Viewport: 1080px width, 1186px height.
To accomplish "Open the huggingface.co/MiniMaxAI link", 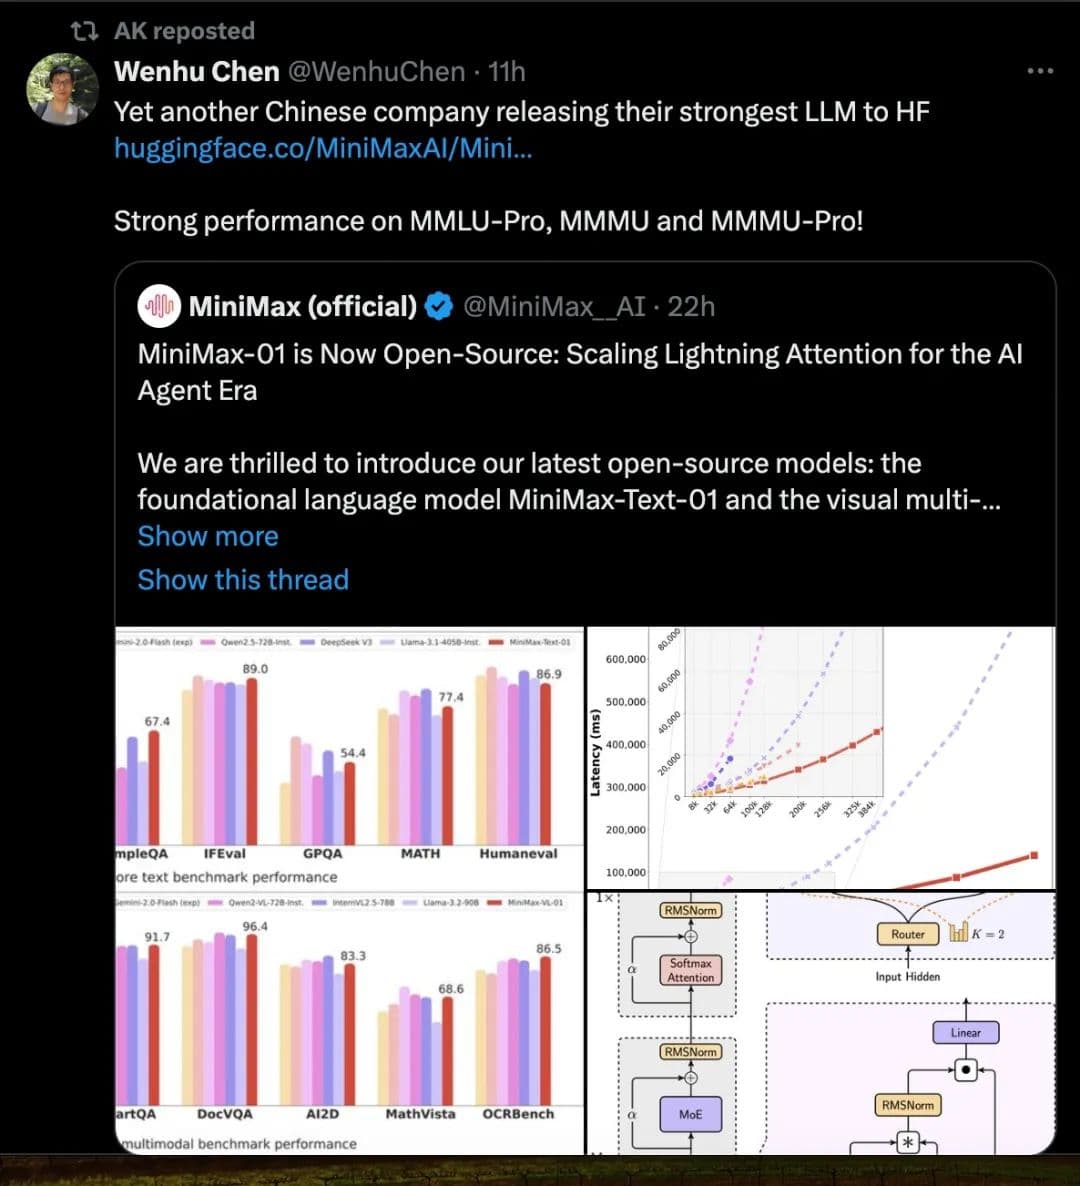I will point(323,148).
